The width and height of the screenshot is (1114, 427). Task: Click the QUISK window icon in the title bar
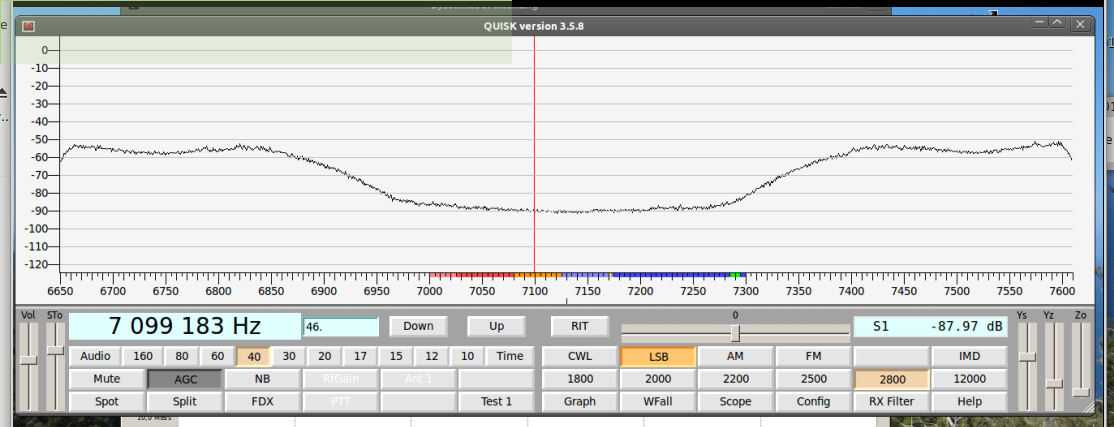pos(28,26)
